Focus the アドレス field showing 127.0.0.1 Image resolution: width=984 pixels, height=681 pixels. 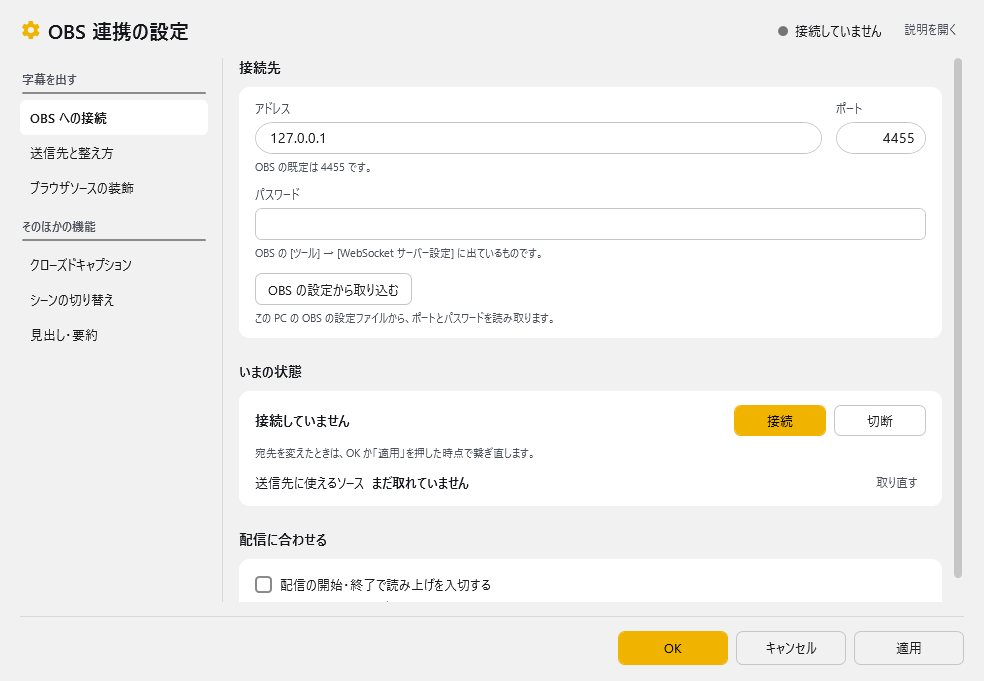(x=538, y=138)
